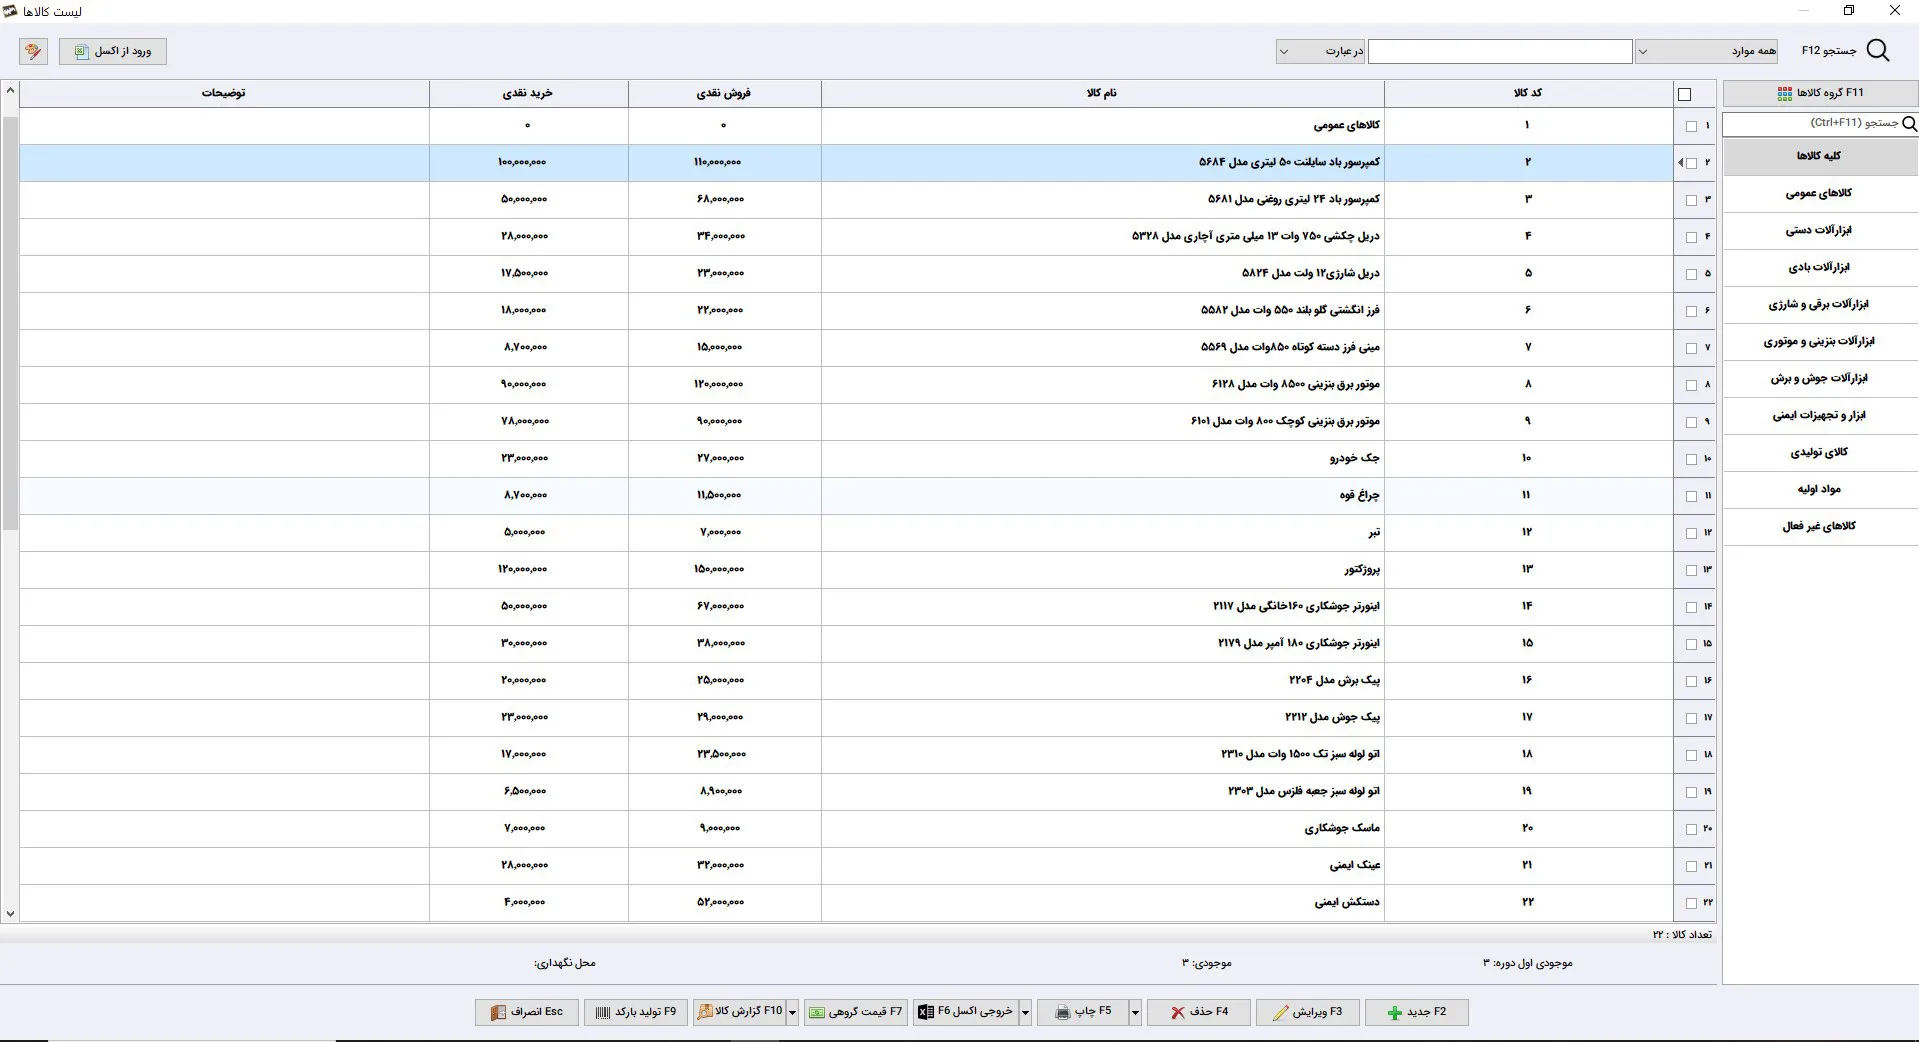Click the vertical scrollbar thumb of the table
The width and height of the screenshot is (1919, 1042).
coord(10,323)
